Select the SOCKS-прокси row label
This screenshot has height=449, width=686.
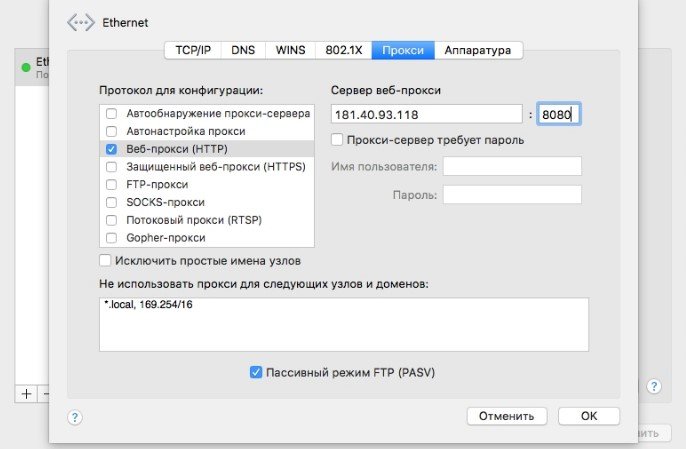165,202
